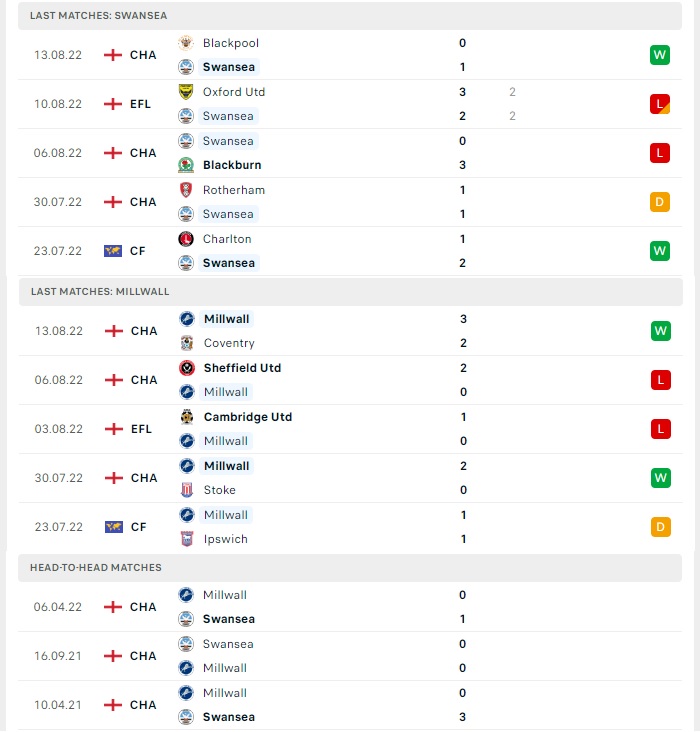This screenshot has width=700, height=732.
Task: Click the Rotherham club crest
Action: tap(186, 190)
